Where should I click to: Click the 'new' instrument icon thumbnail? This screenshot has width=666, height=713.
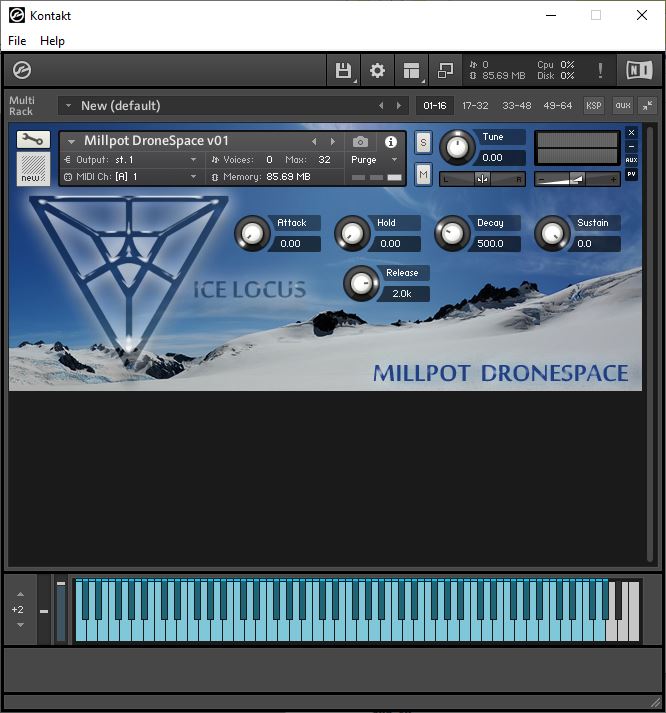(33, 168)
